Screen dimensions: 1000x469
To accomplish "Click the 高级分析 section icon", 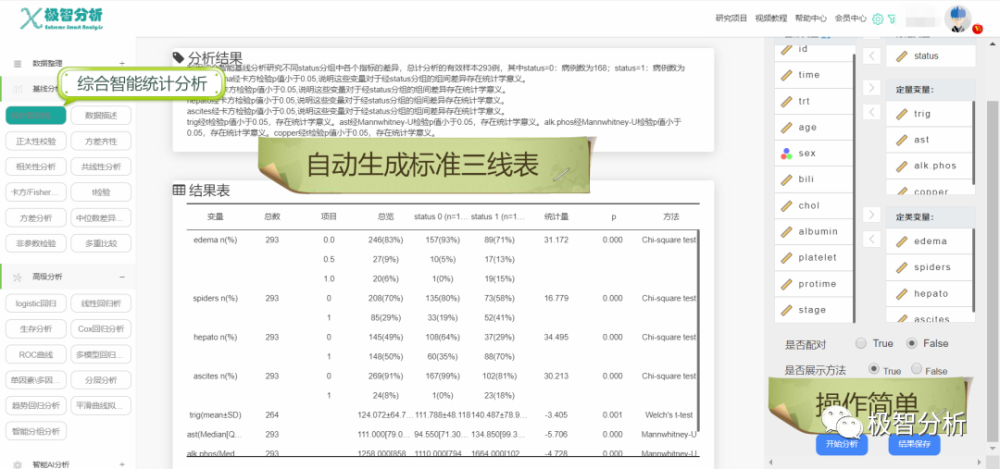I will click(17, 277).
